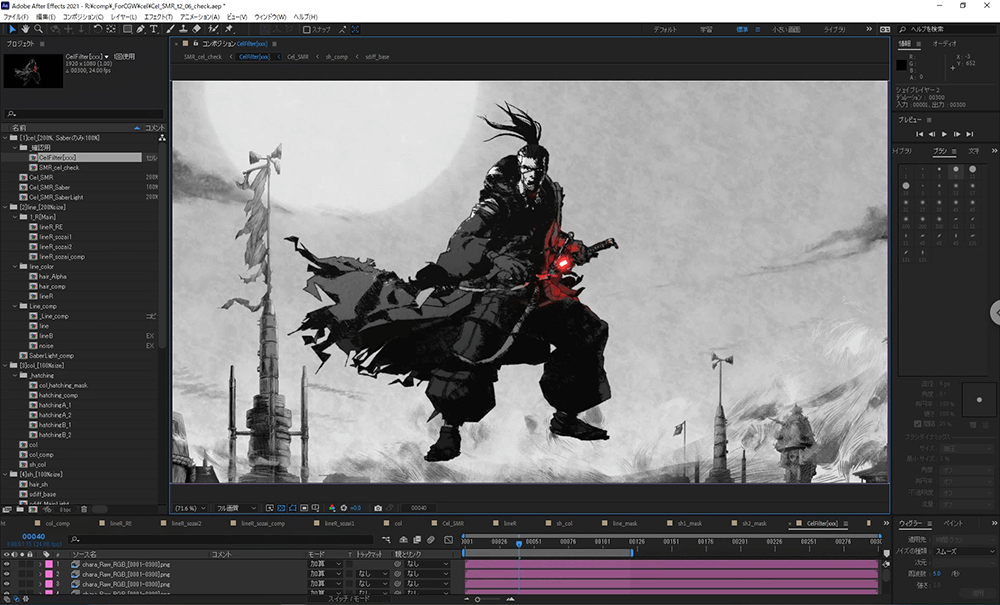1000x605 pixels.
Task: Click the +0.0 exposure value in viewer
Action: tap(356, 508)
